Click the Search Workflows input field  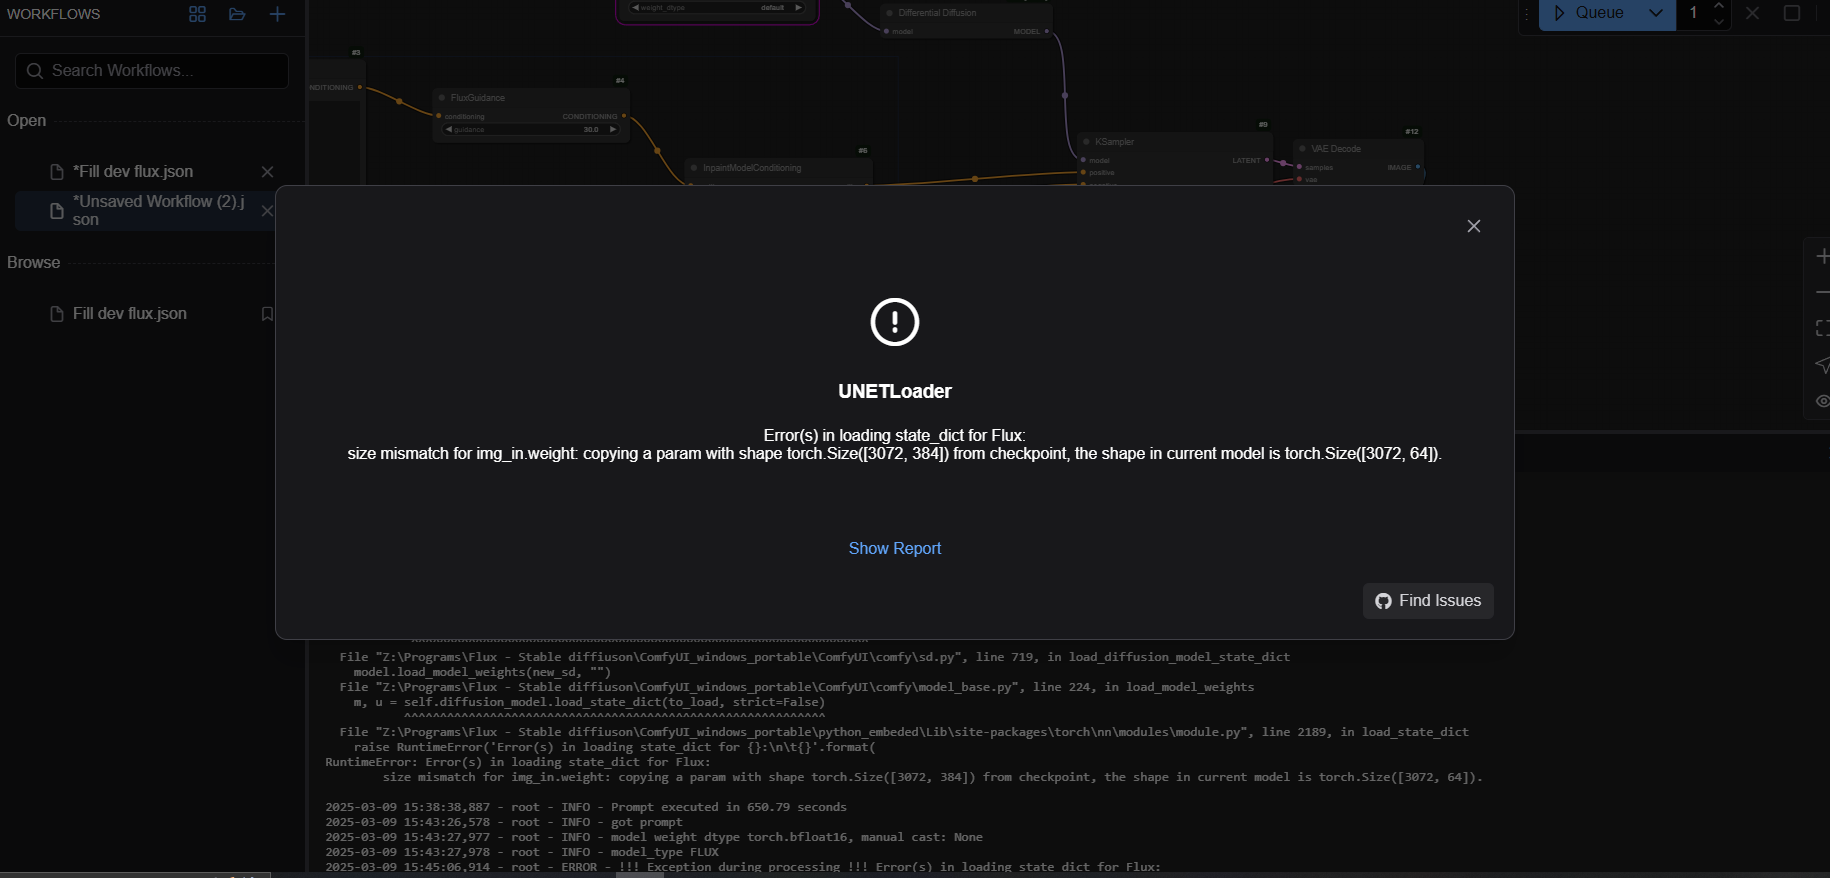152,71
